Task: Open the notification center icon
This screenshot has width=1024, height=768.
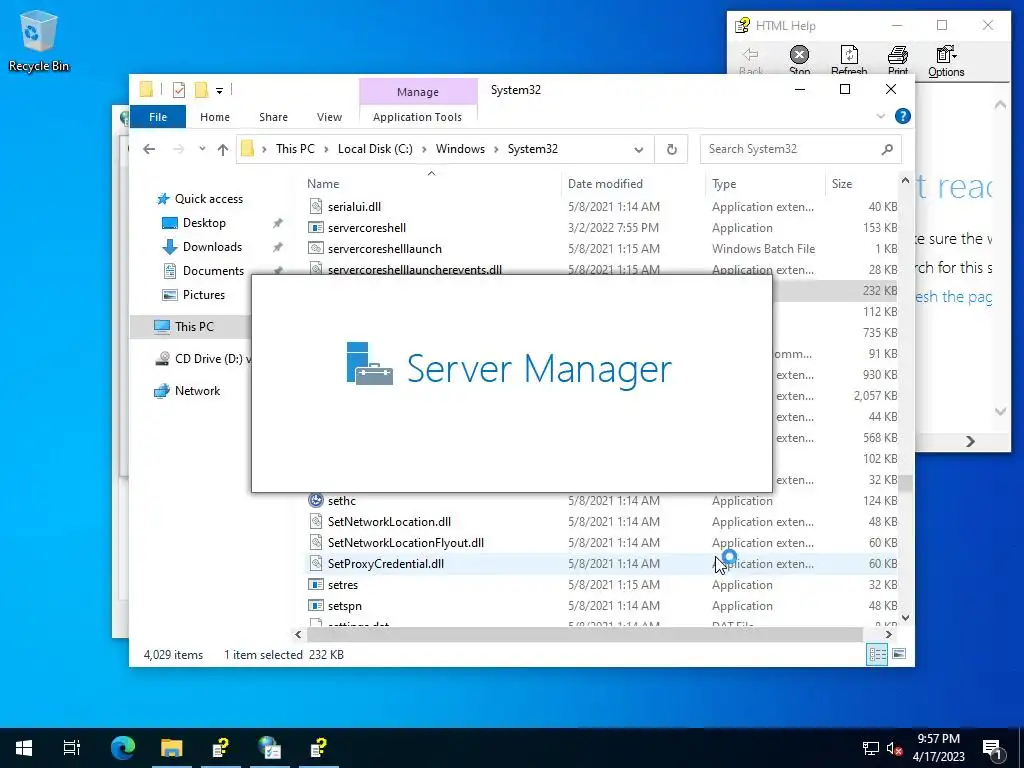Action: [x=992, y=749]
